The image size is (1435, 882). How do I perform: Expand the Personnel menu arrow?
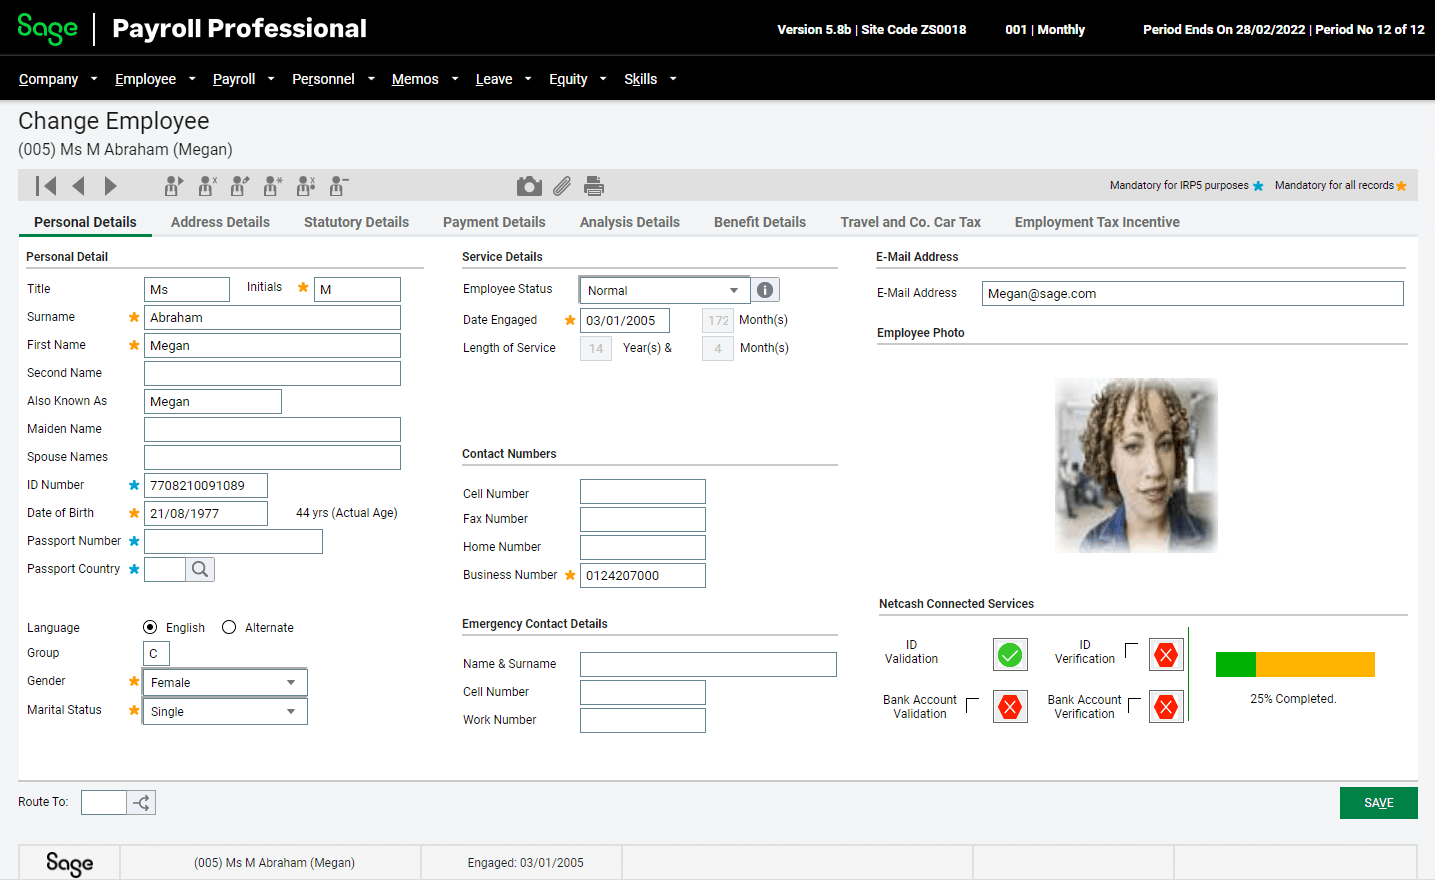(x=371, y=79)
